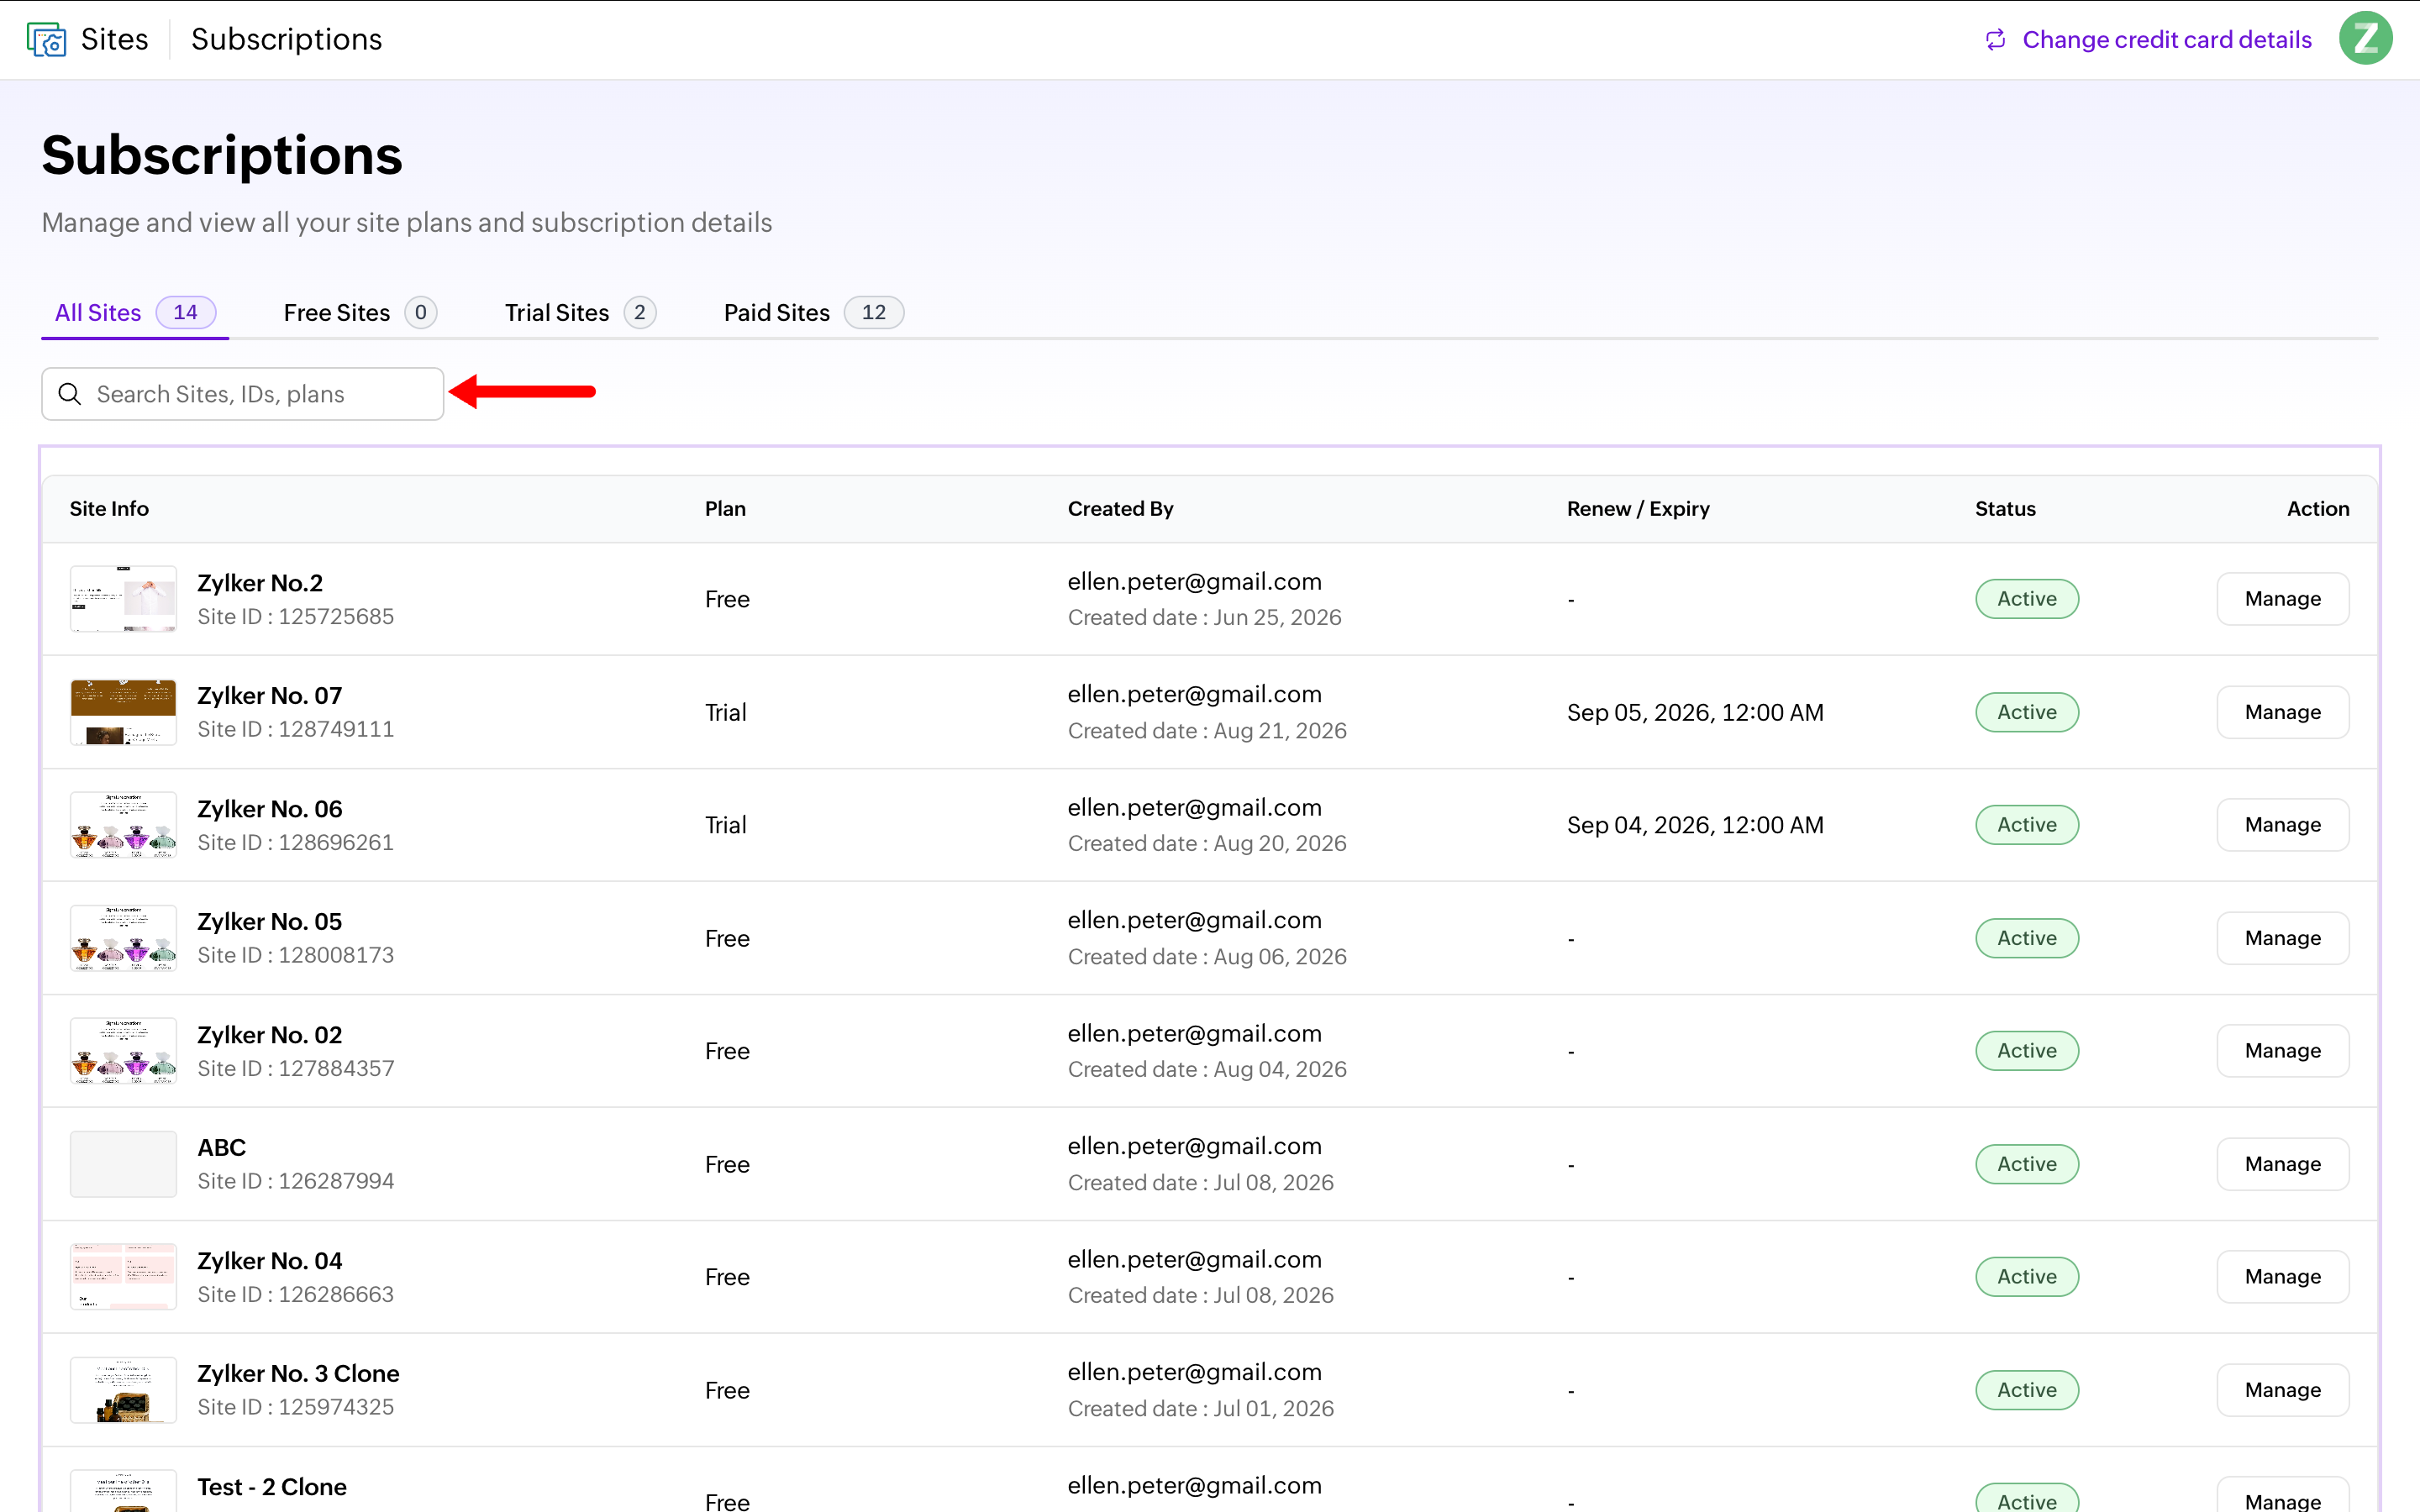Image resolution: width=2420 pixels, height=1512 pixels.
Task: Open Change credit card details link
Action: point(2167,40)
